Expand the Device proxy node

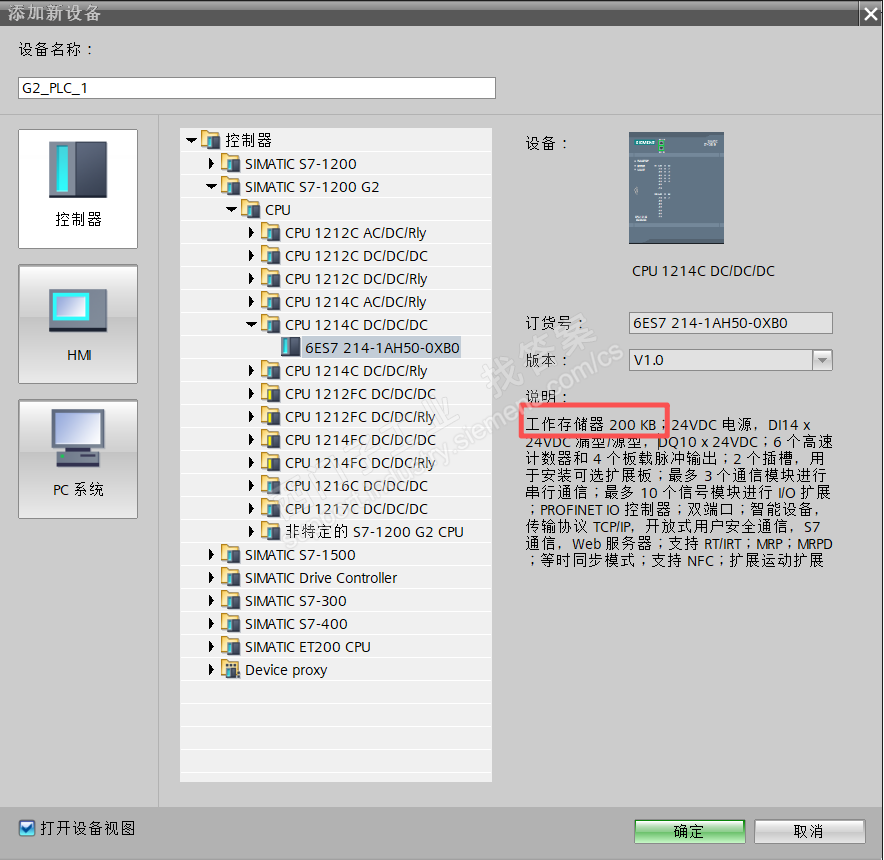(x=211, y=669)
